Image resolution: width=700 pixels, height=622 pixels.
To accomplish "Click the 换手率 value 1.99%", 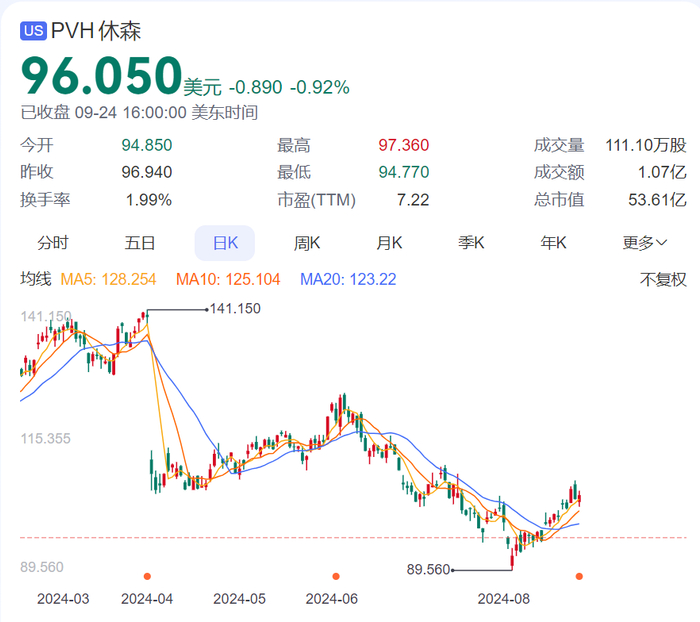I will click(x=149, y=200).
